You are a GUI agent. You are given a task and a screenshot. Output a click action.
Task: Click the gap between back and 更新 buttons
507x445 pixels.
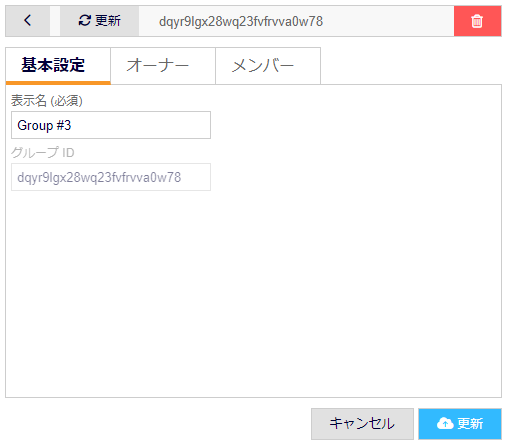[55, 21]
